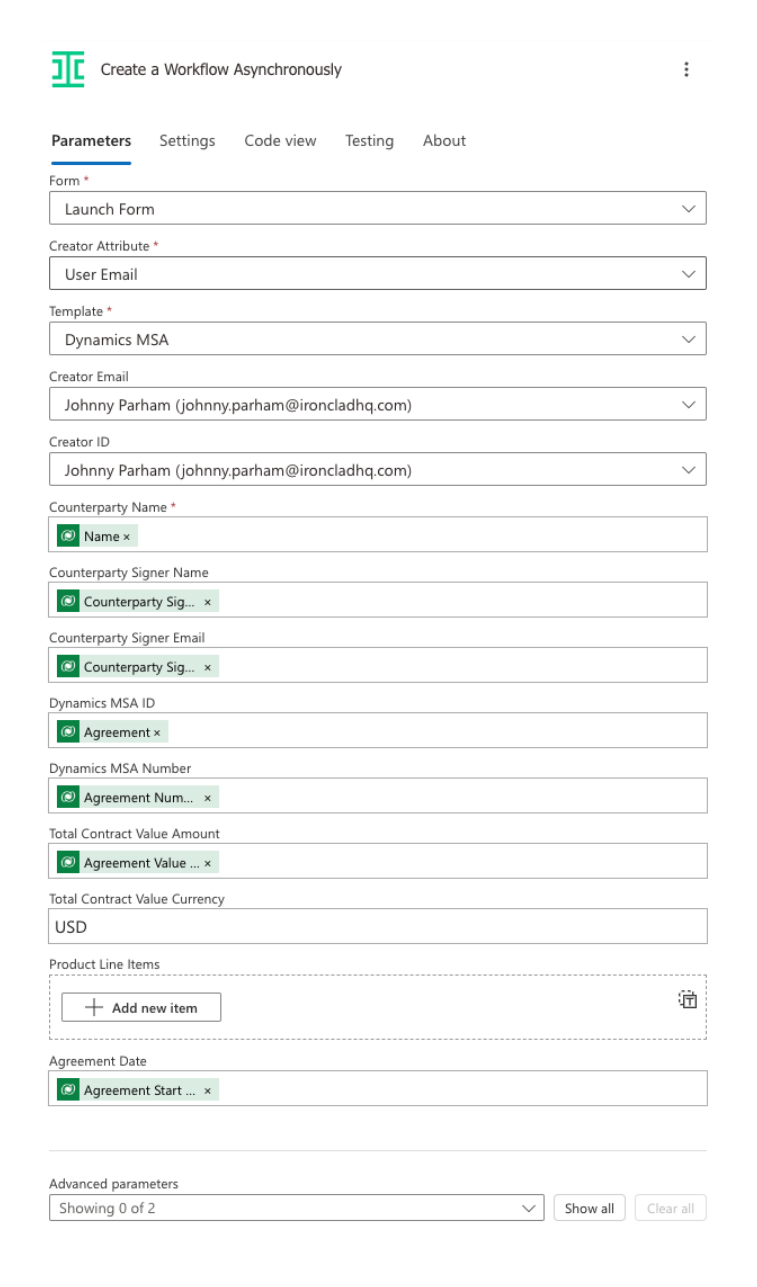The height and width of the screenshot is (1287, 757).
Task: Open the Parameters tab
Action: tap(91, 141)
